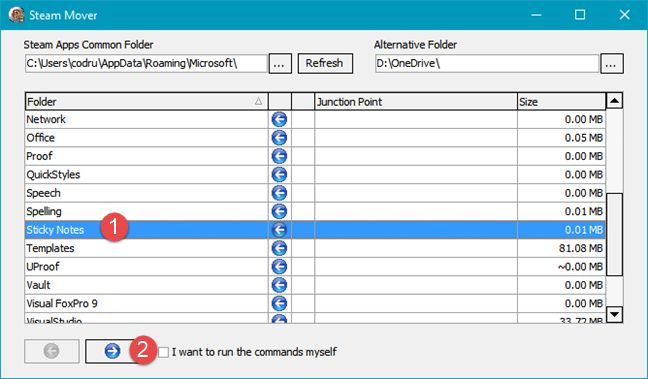Click the blue arrow icon in Sticky Notes row
Viewport: 648px width, 379px height.
pyautogui.click(x=279, y=230)
